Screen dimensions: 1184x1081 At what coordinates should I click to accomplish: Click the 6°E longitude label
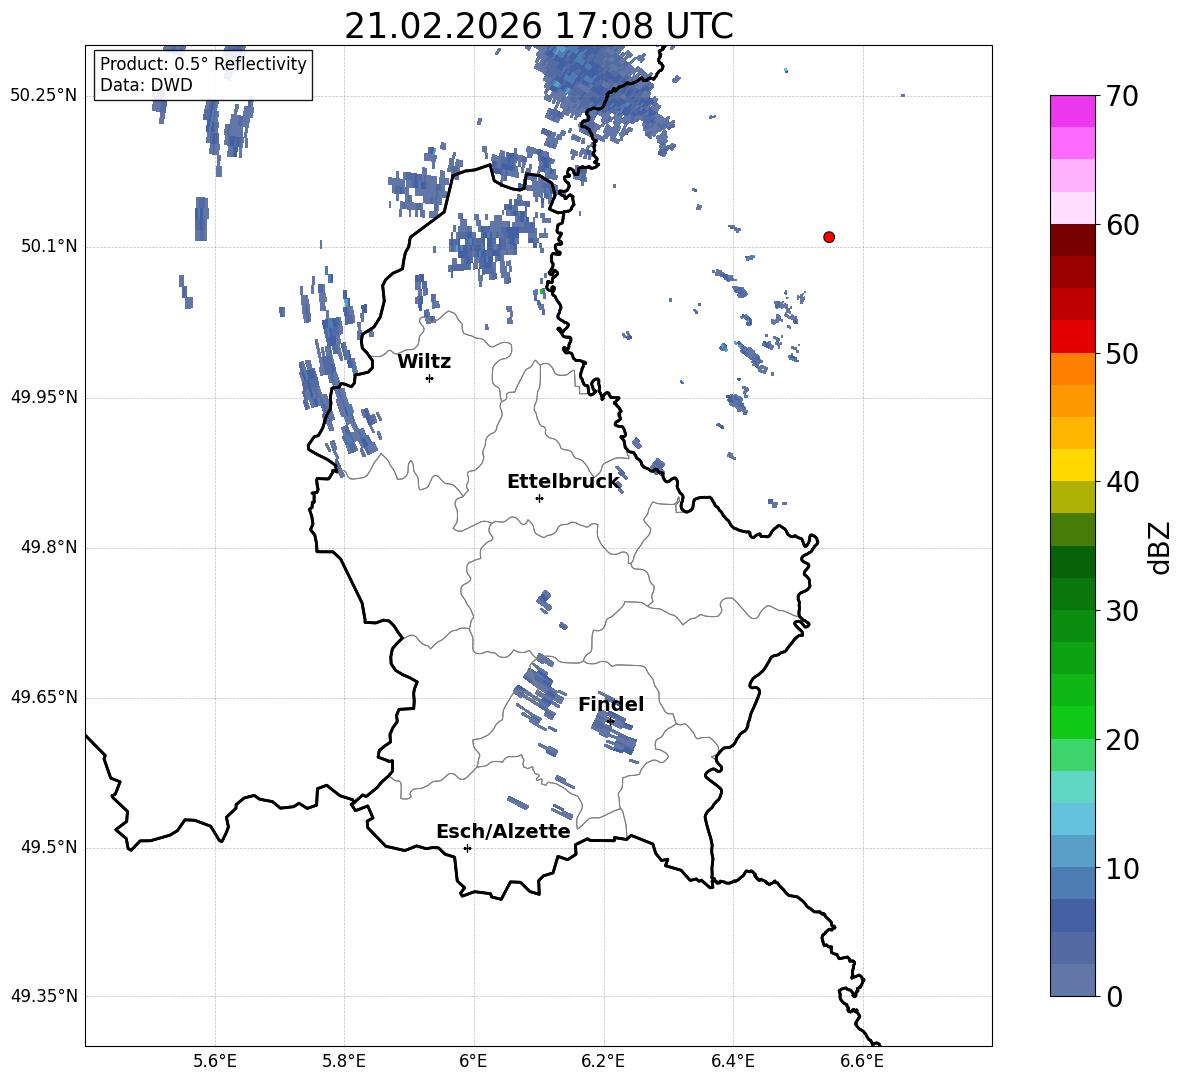tap(473, 1061)
